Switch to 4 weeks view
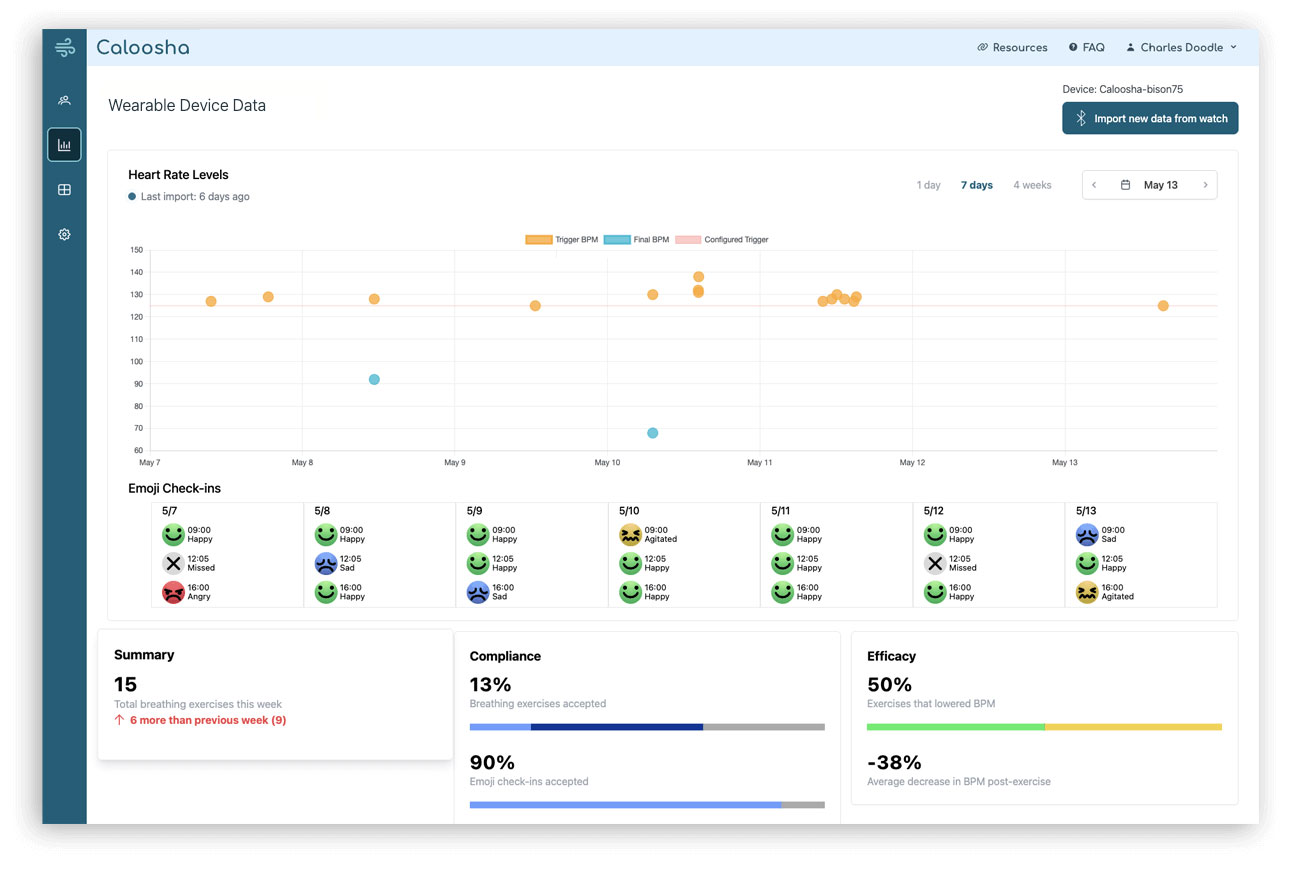Viewport: 1305px width, 870px height. pos(1032,185)
